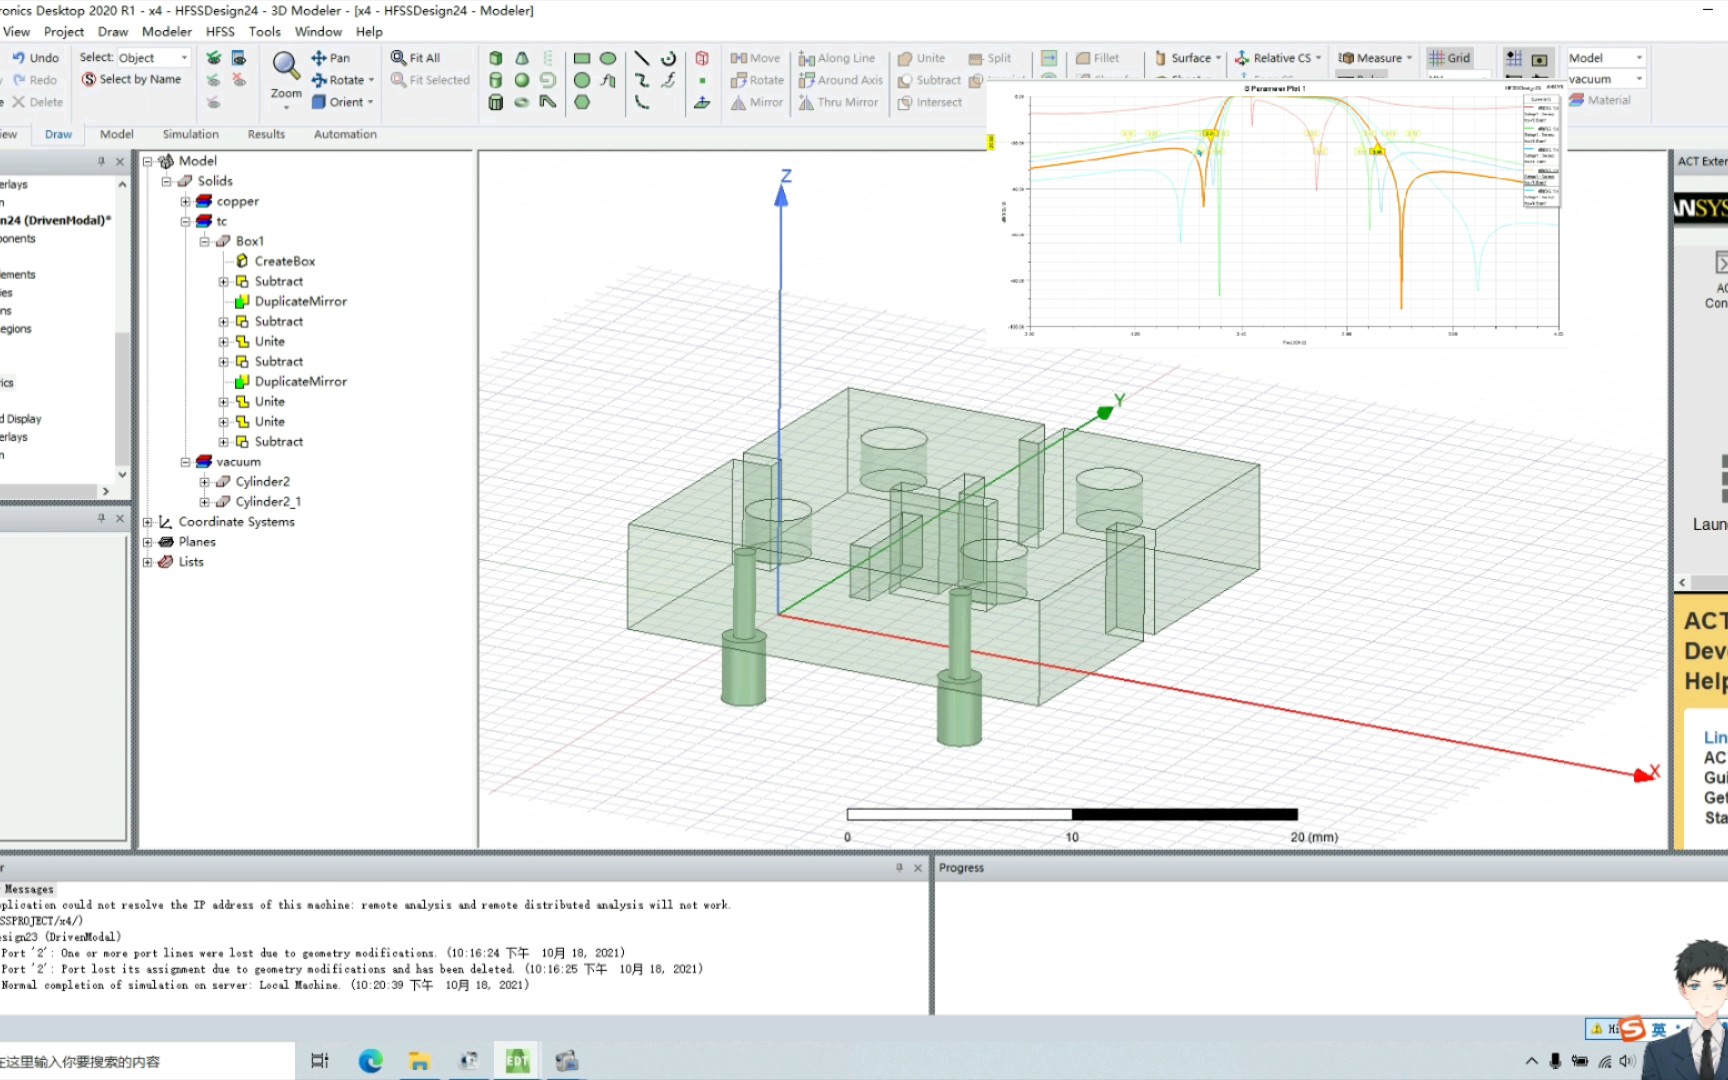Draw a cylinder primitive icon
1728x1080 pixels.
click(496, 80)
